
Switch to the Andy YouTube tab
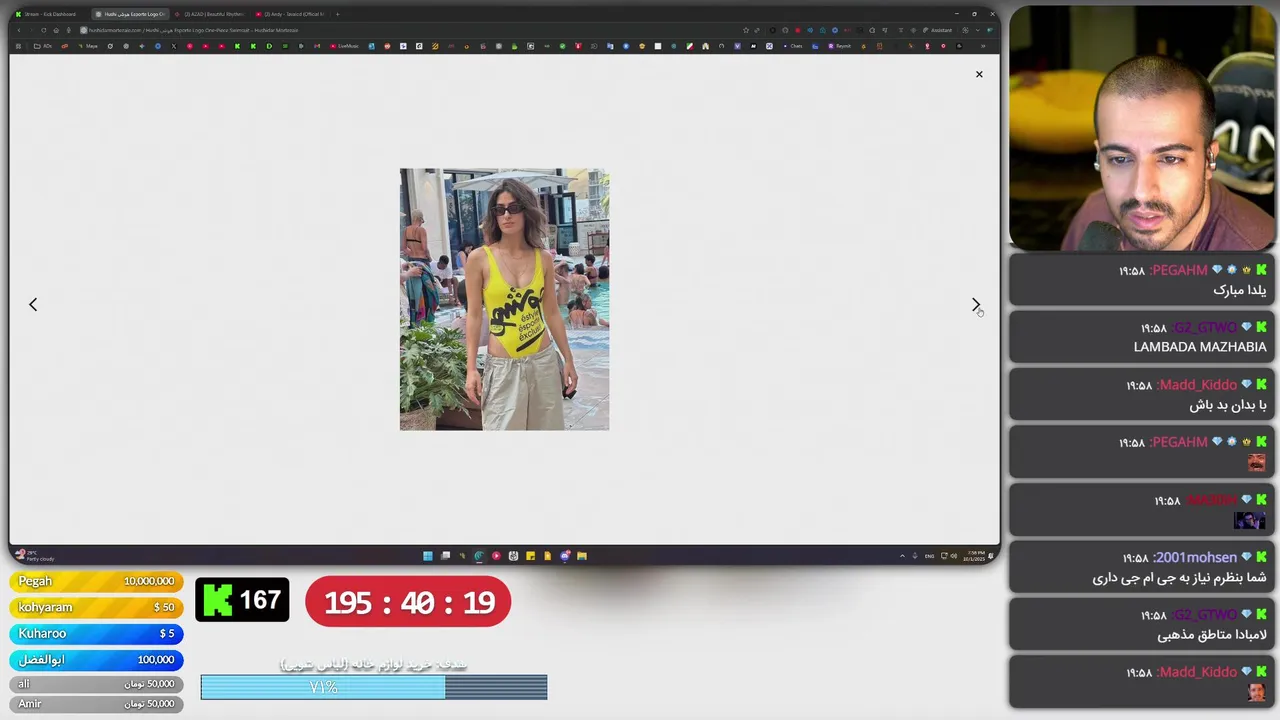tap(290, 14)
